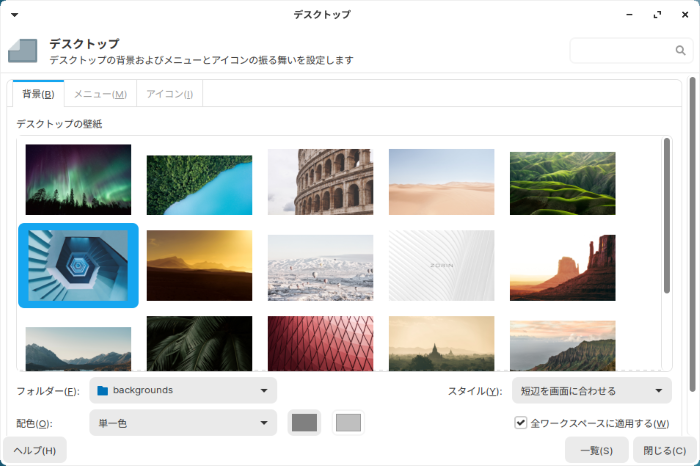Screen dimensions: 700x466
Task: Toggle 全ワークスペースに適用する checkbox
Action: point(521,423)
